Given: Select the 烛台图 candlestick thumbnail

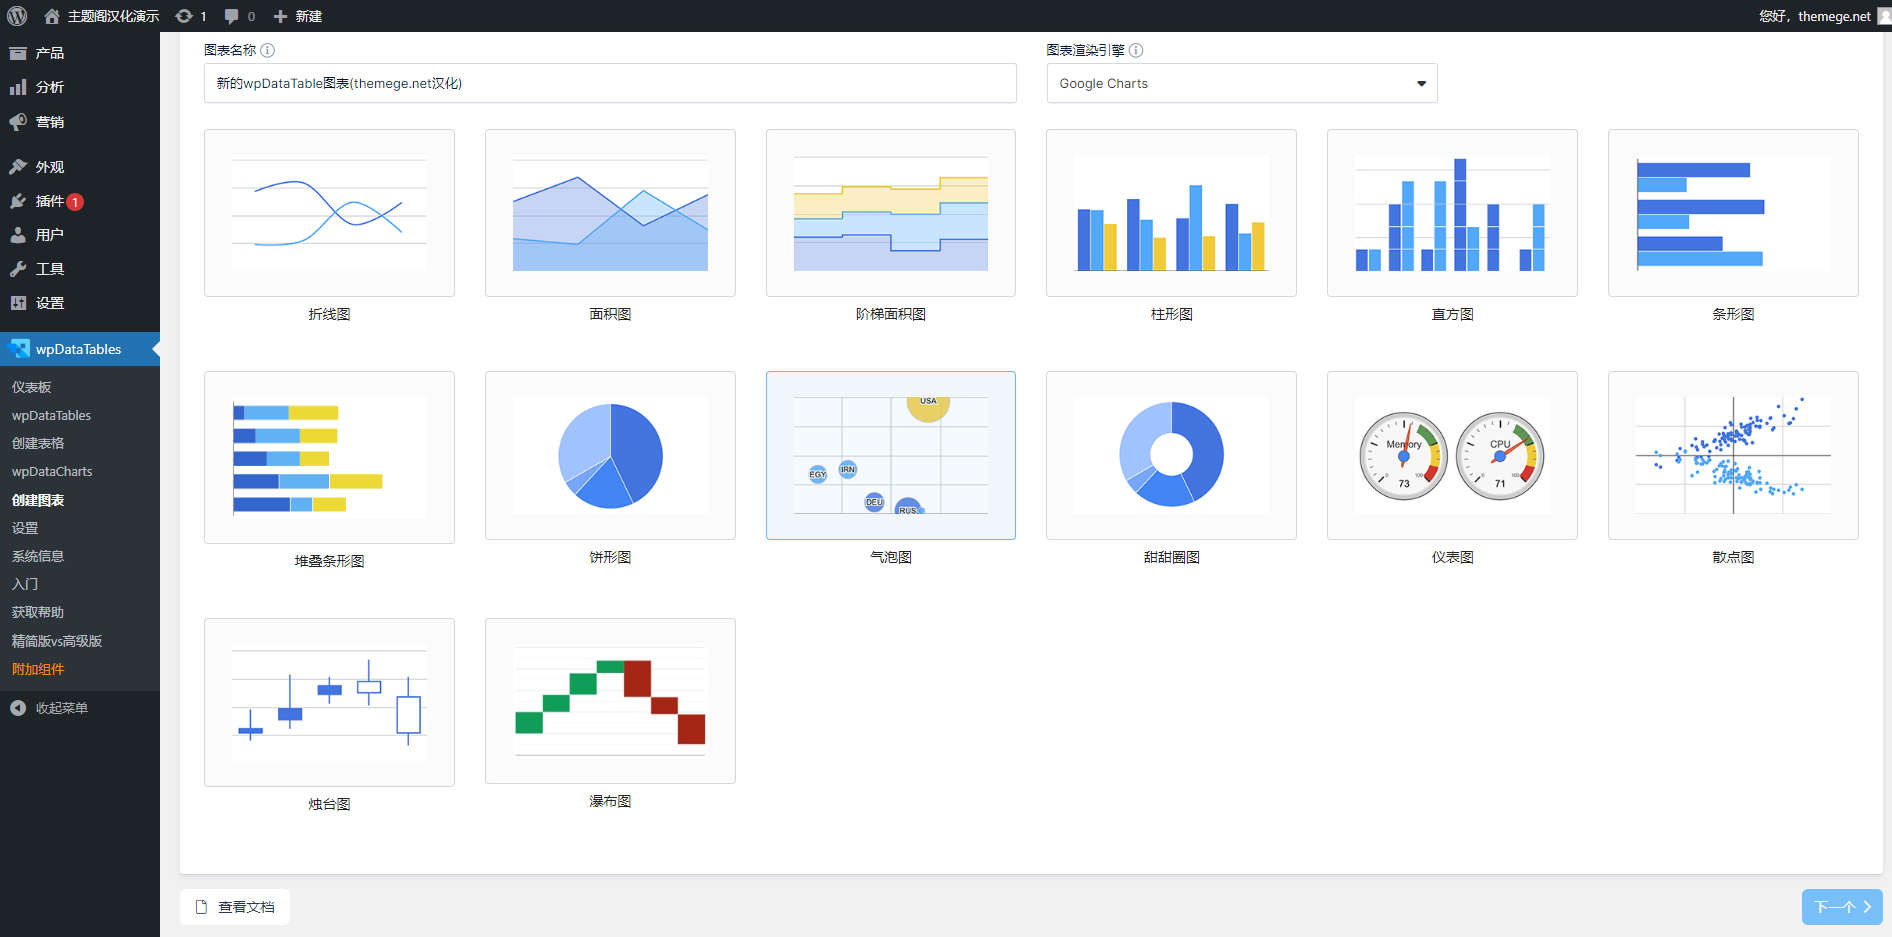Looking at the screenshot, I should tap(329, 702).
